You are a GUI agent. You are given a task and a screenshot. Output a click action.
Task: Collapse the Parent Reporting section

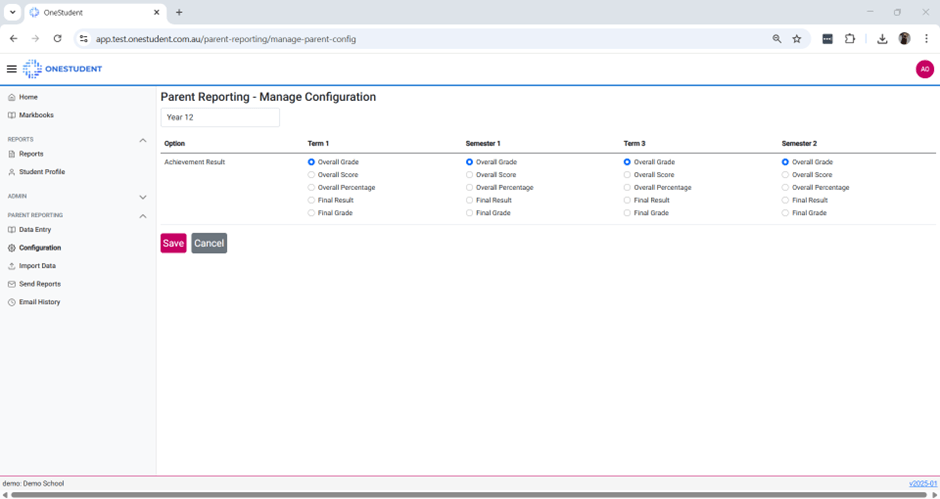click(x=142, y=216)
